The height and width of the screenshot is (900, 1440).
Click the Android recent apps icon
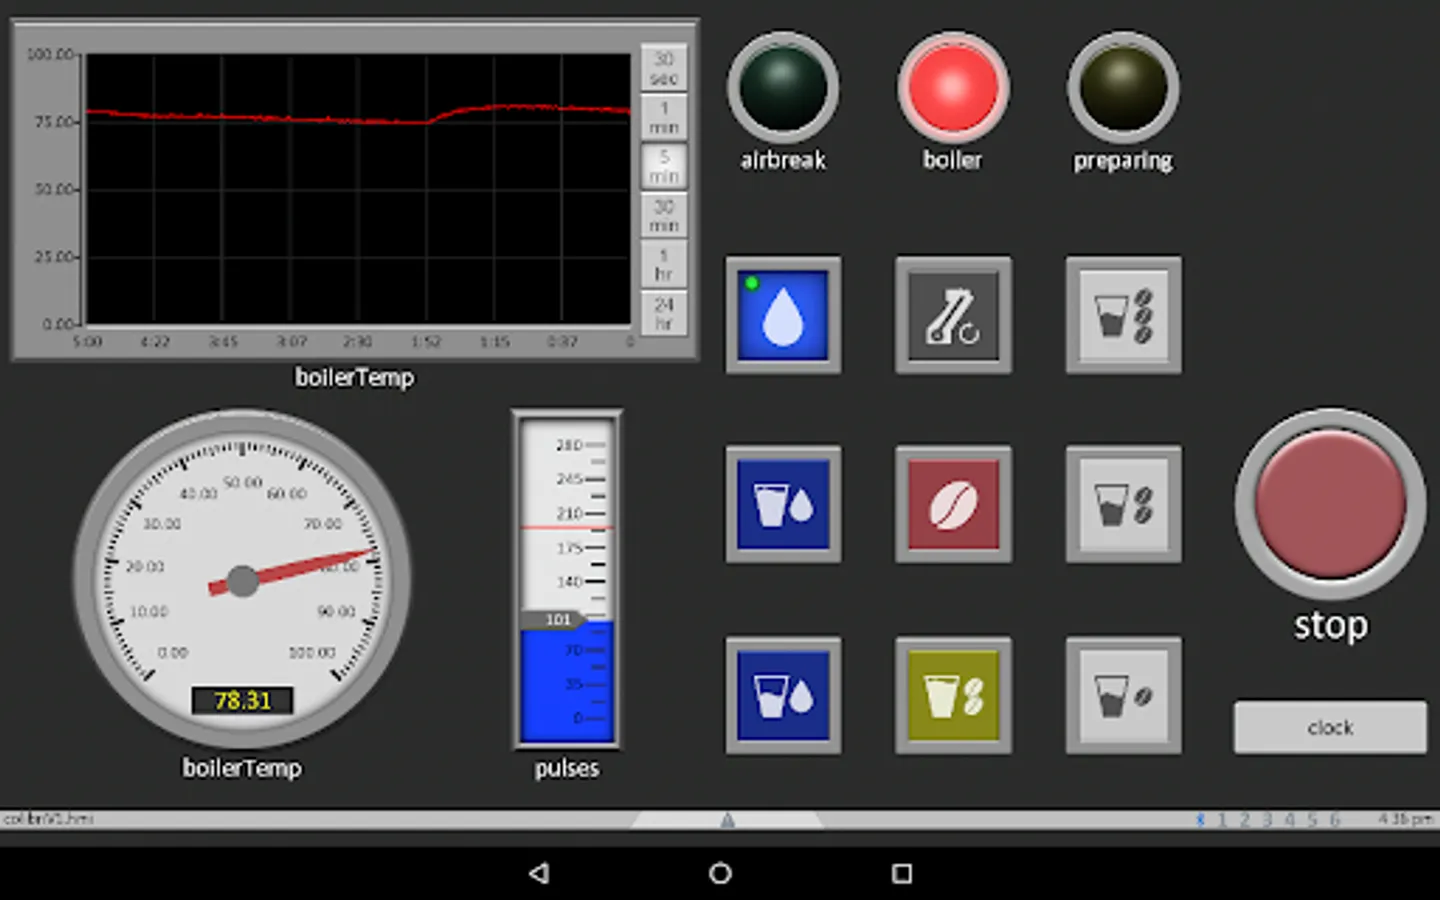coord(901,873)
